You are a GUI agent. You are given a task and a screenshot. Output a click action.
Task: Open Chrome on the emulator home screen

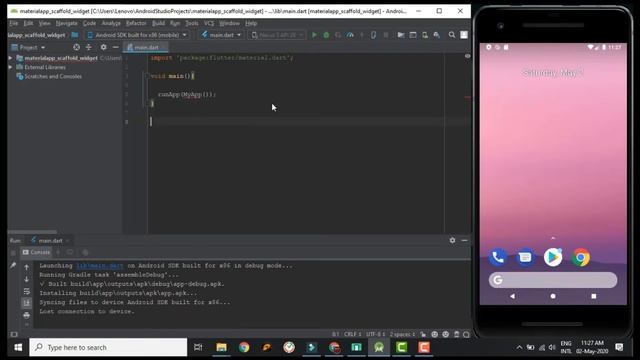[581, 258]
